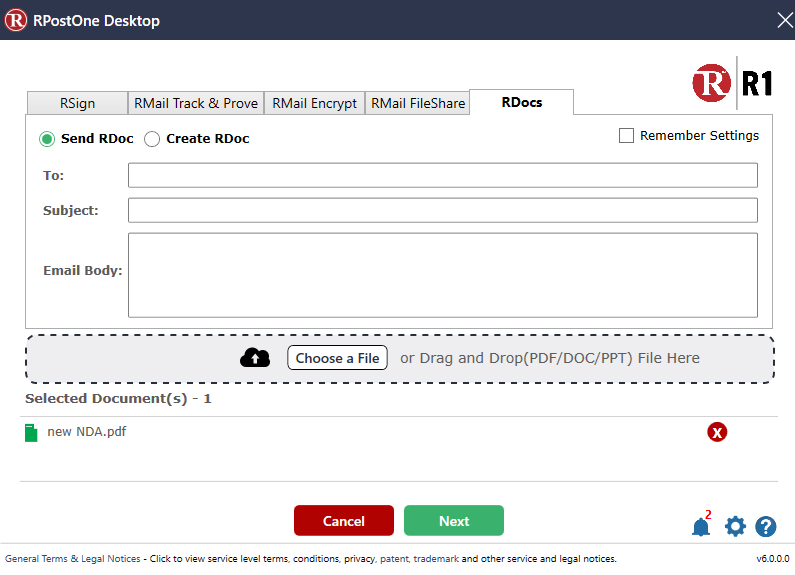Enable the Remember Settings checkbox
Viewport: 795px width, 575px height.
click(x=626, y=135)
